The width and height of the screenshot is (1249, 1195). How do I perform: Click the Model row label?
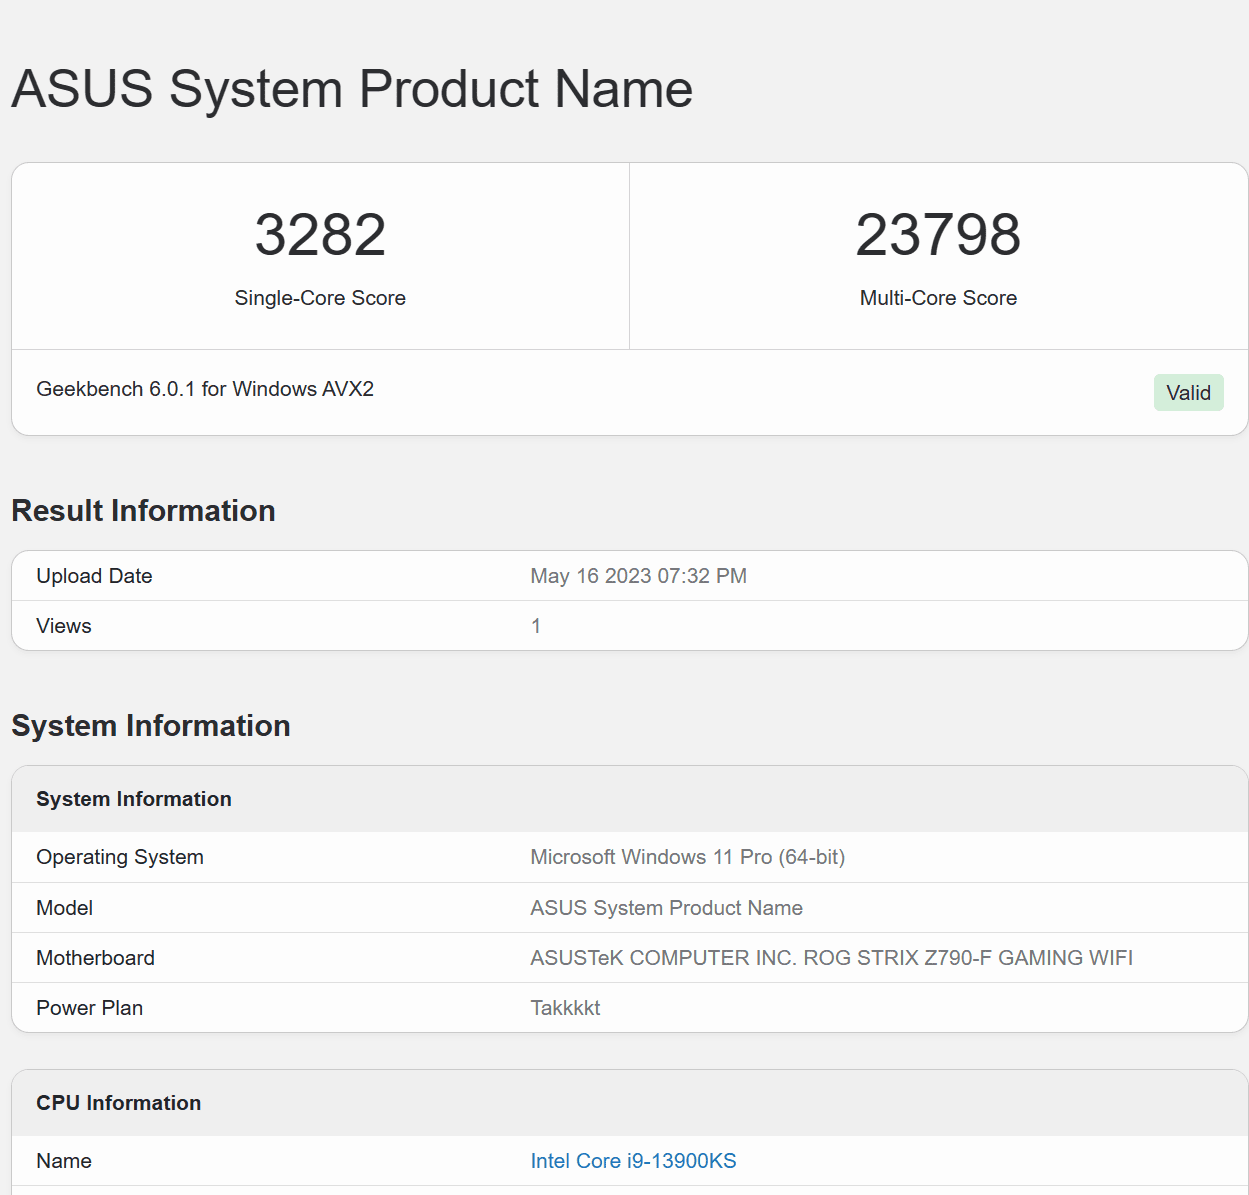pos(64,908)
